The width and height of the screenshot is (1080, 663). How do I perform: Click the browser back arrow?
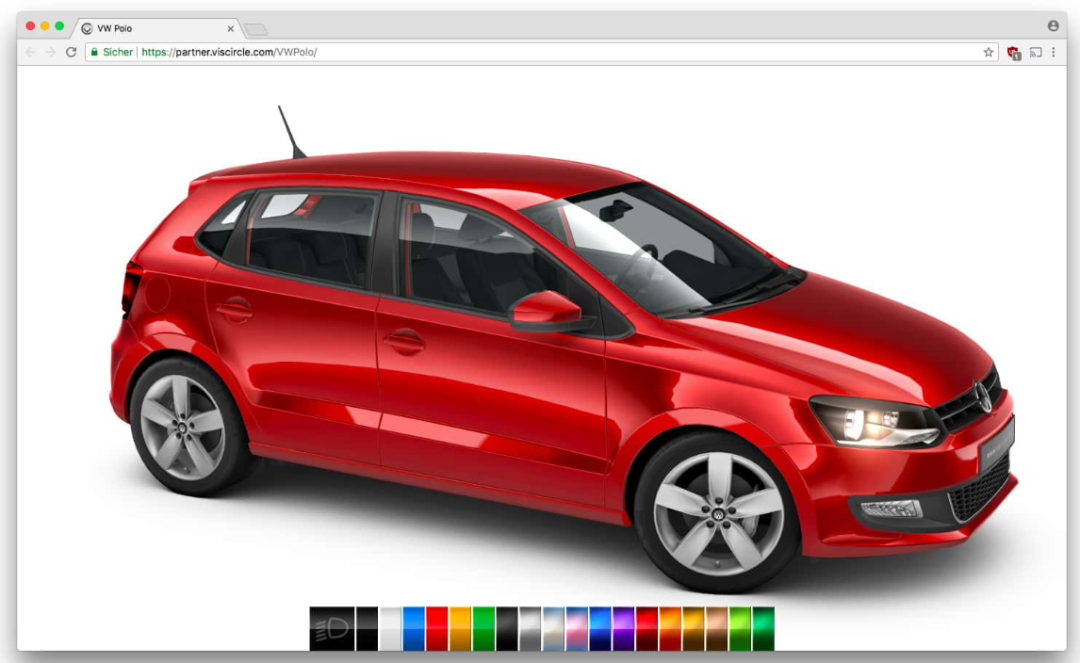point(30,52)
